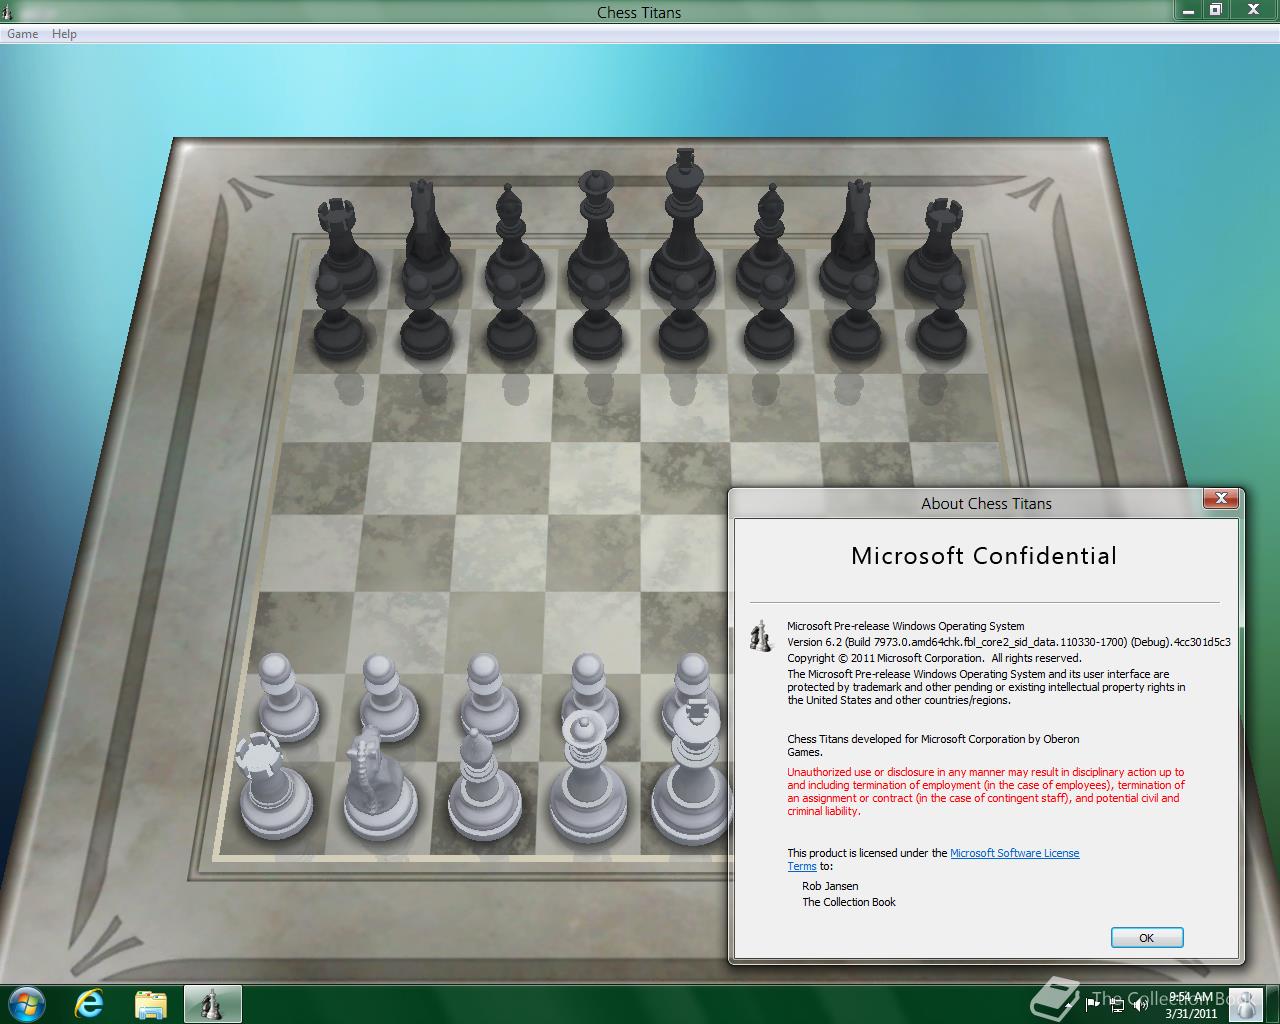Click the 'Version 6.2 (Build 7973...' line
Screen dimensions: 1280x1024
tap(1009, 642)
